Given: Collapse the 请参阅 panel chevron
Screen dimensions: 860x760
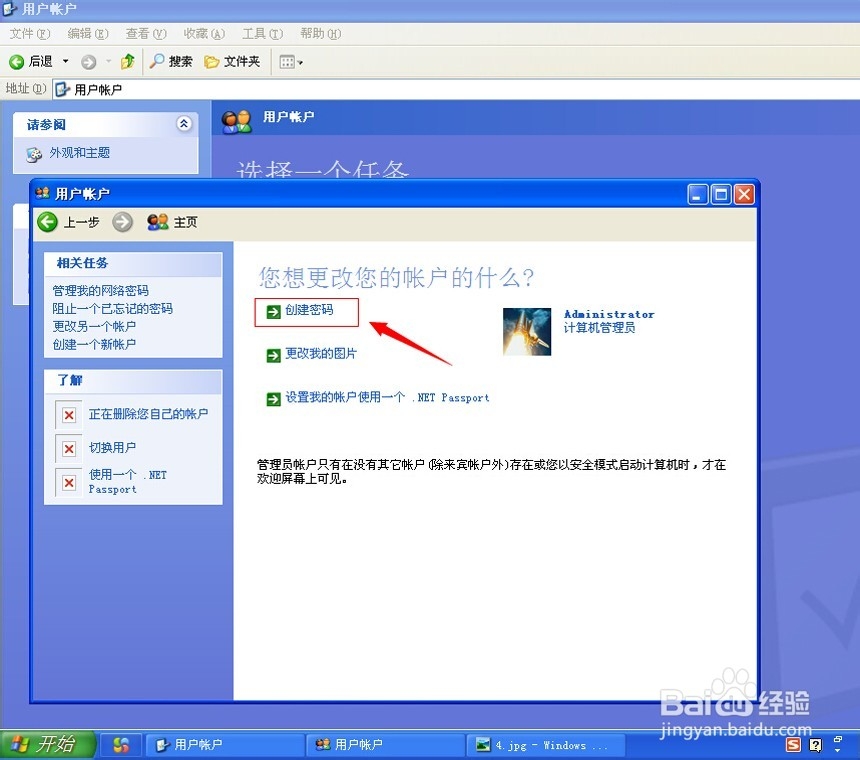Looking at the screenshot, I should [x=184, y=124].
